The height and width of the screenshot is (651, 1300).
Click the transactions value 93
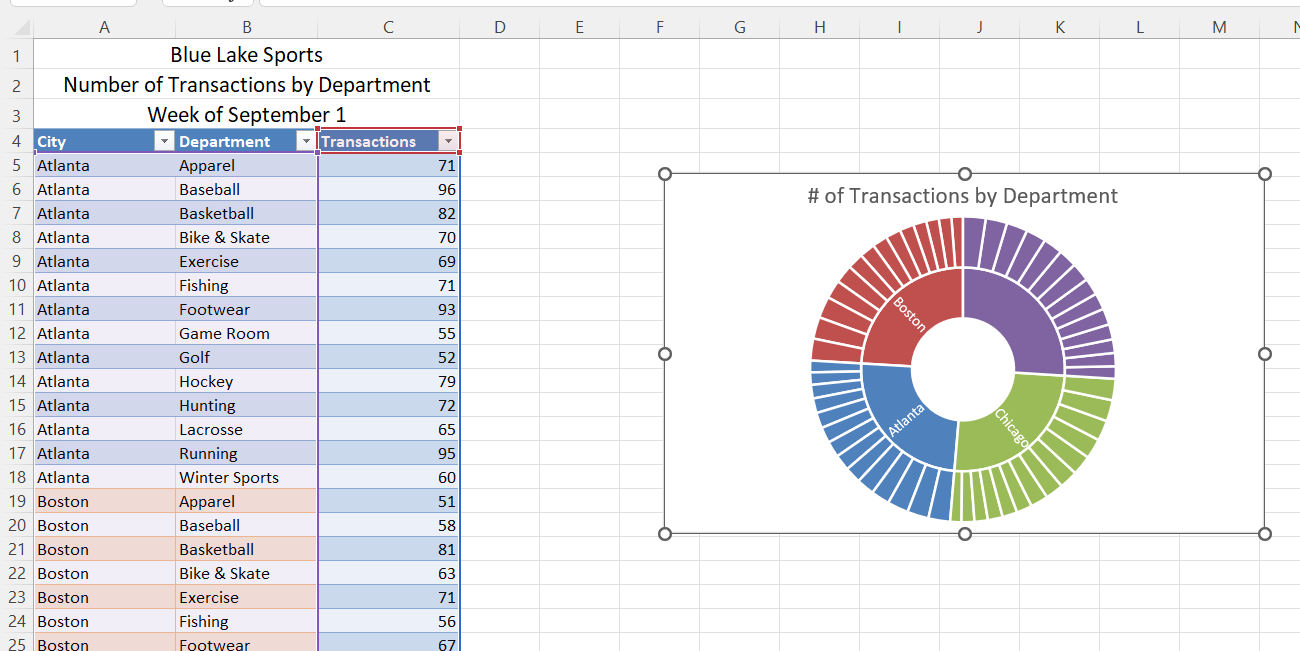[x=388, y=310]
